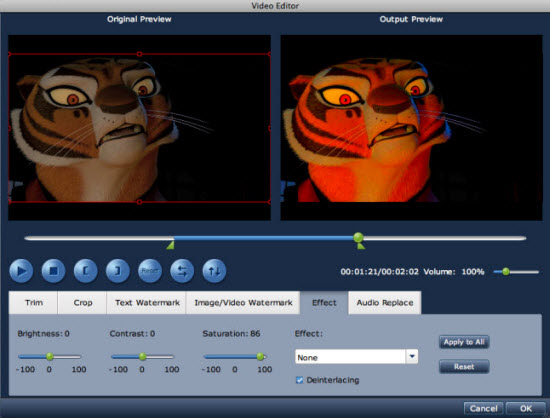Click the Cancel button
Screen dimensions: 550x418
coord(483,409)
